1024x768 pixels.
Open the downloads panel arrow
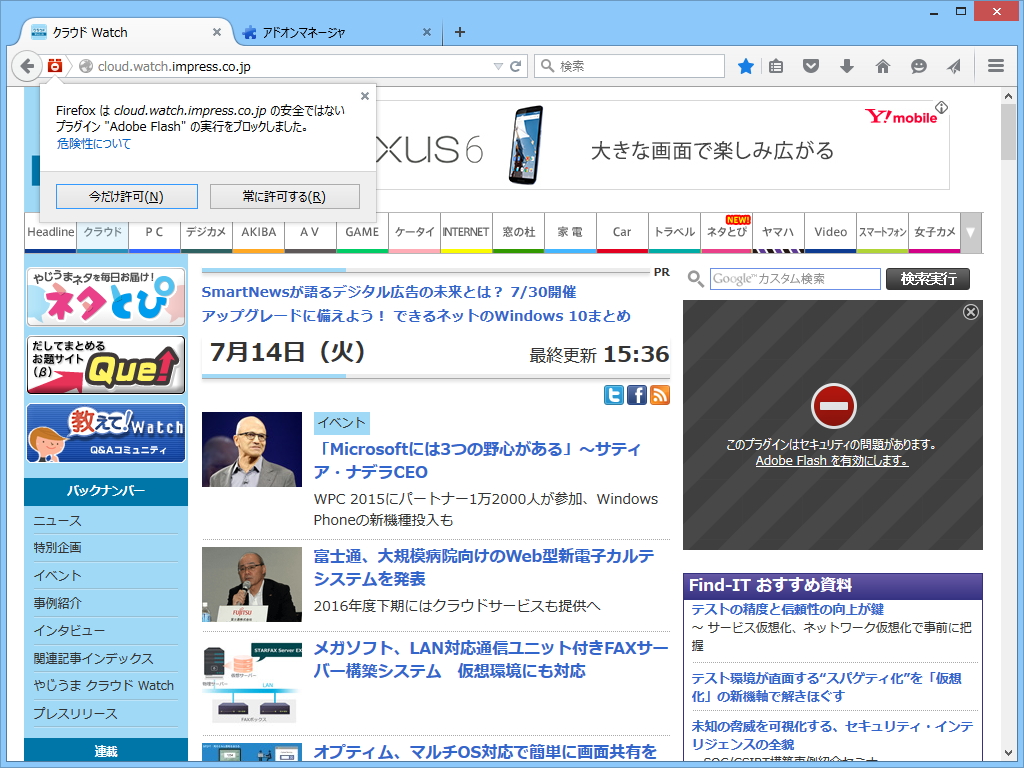847,66
